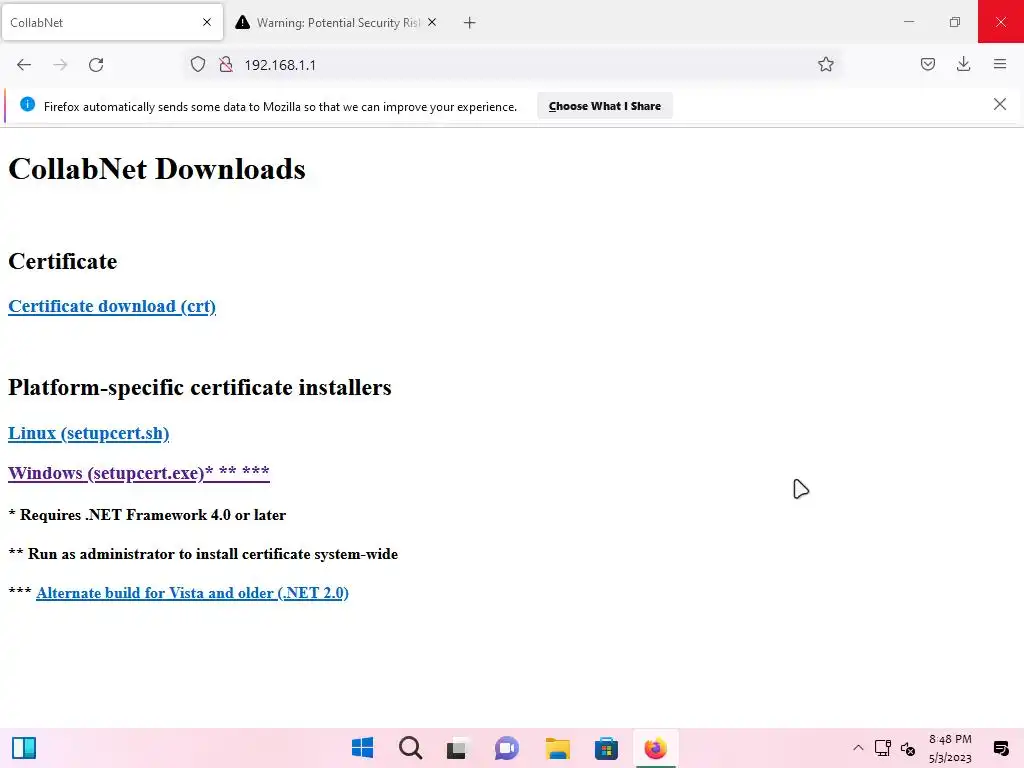The height and width of the screenshot is (768, 1024).
Task: Dismiss the Firefox data notification bar
Action: [x=1000, y=104]
